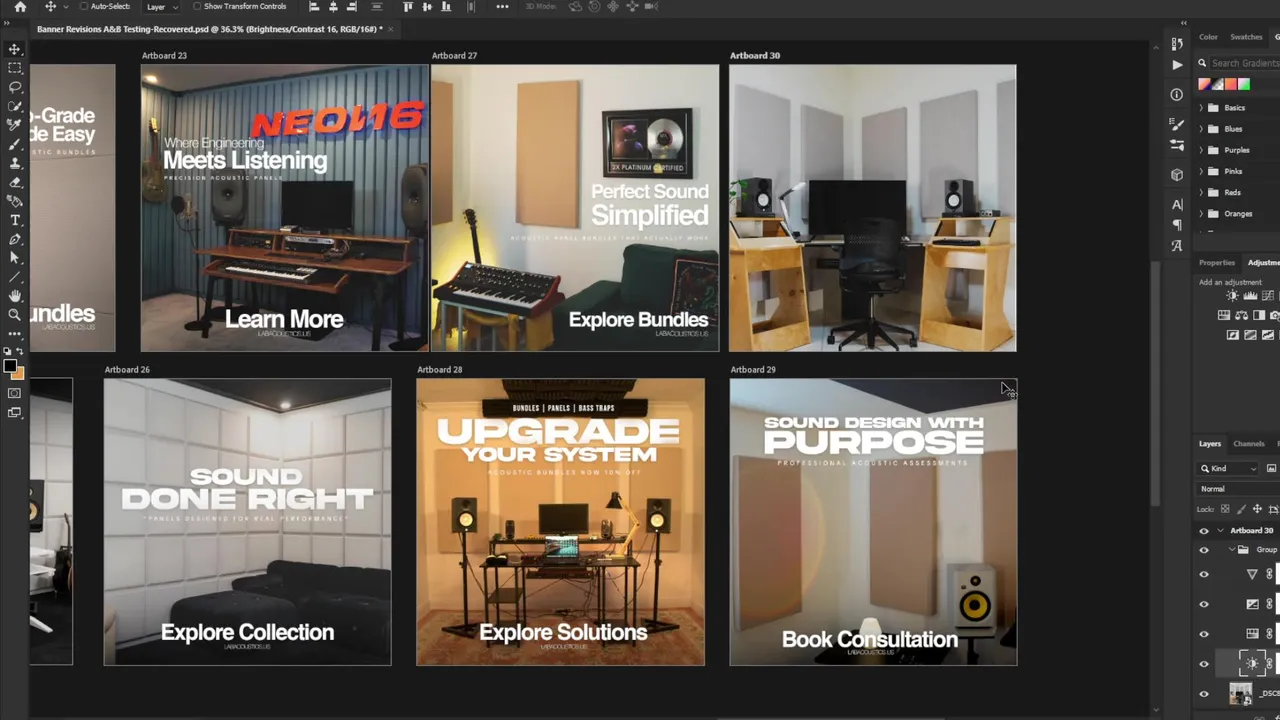Open the Info panel icon
This screenshot has width=1280, height=720.
coord(1177,94)
